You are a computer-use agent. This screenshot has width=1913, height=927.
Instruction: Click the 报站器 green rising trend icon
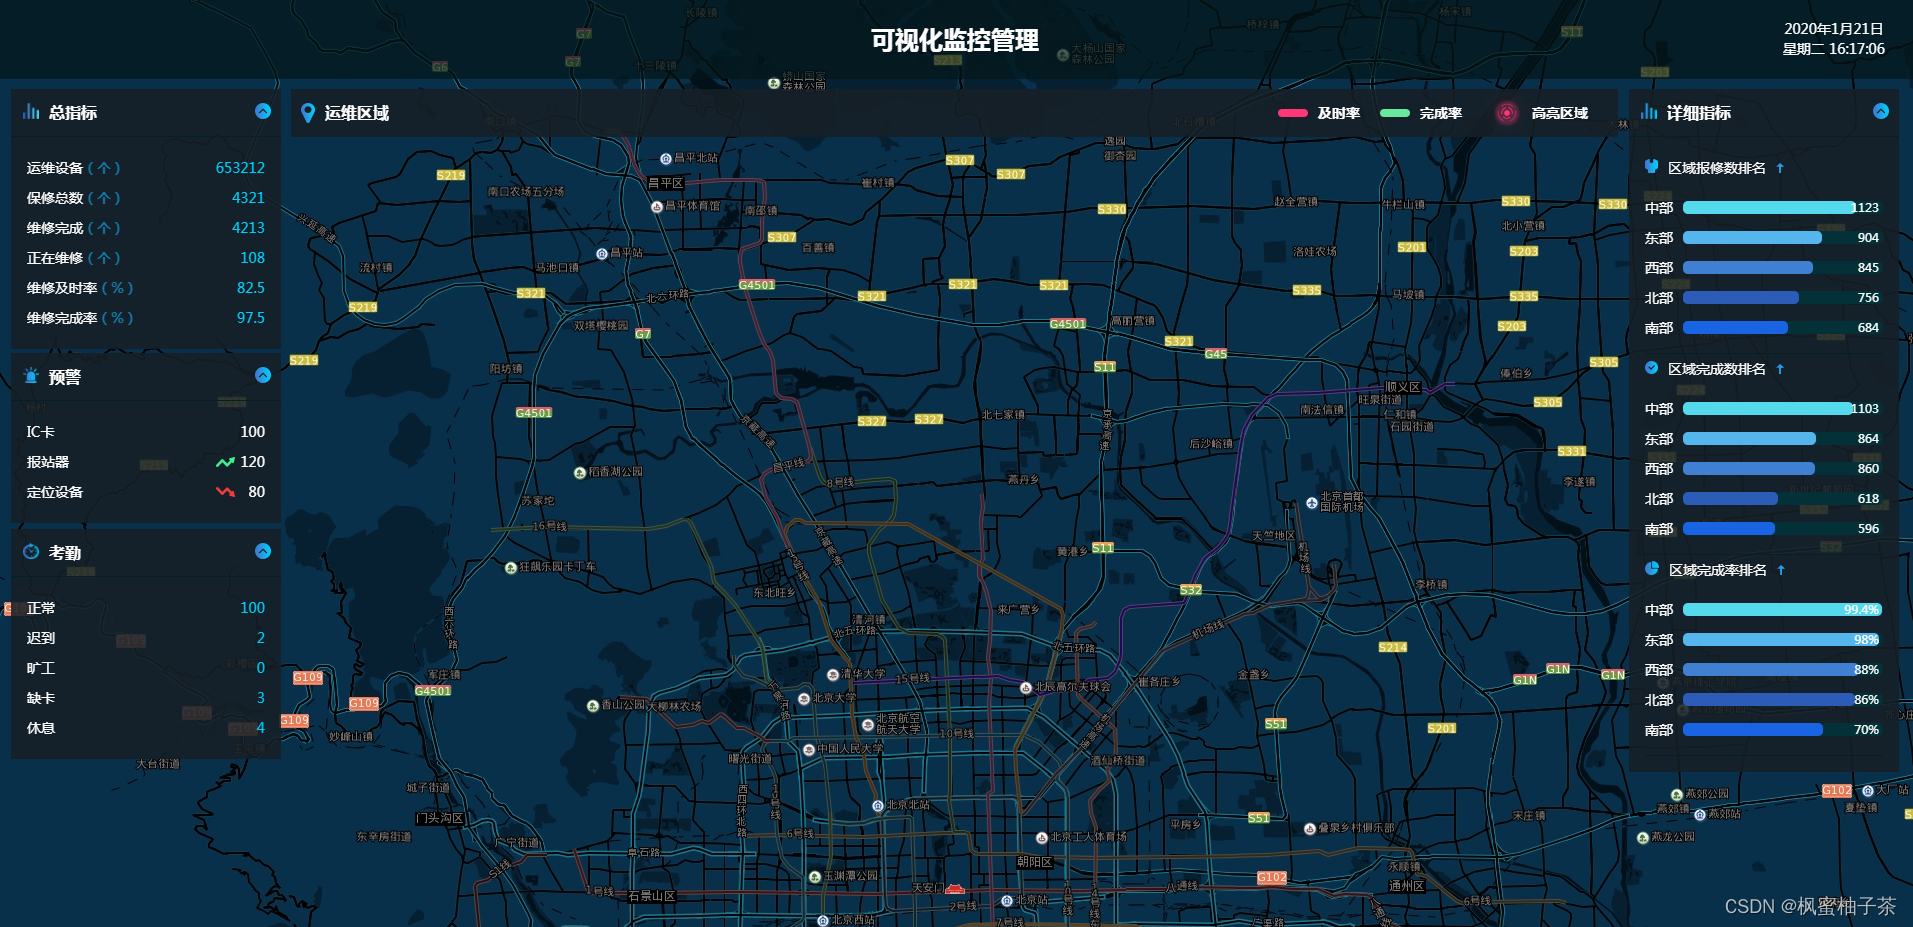click(x=225, y=462)
